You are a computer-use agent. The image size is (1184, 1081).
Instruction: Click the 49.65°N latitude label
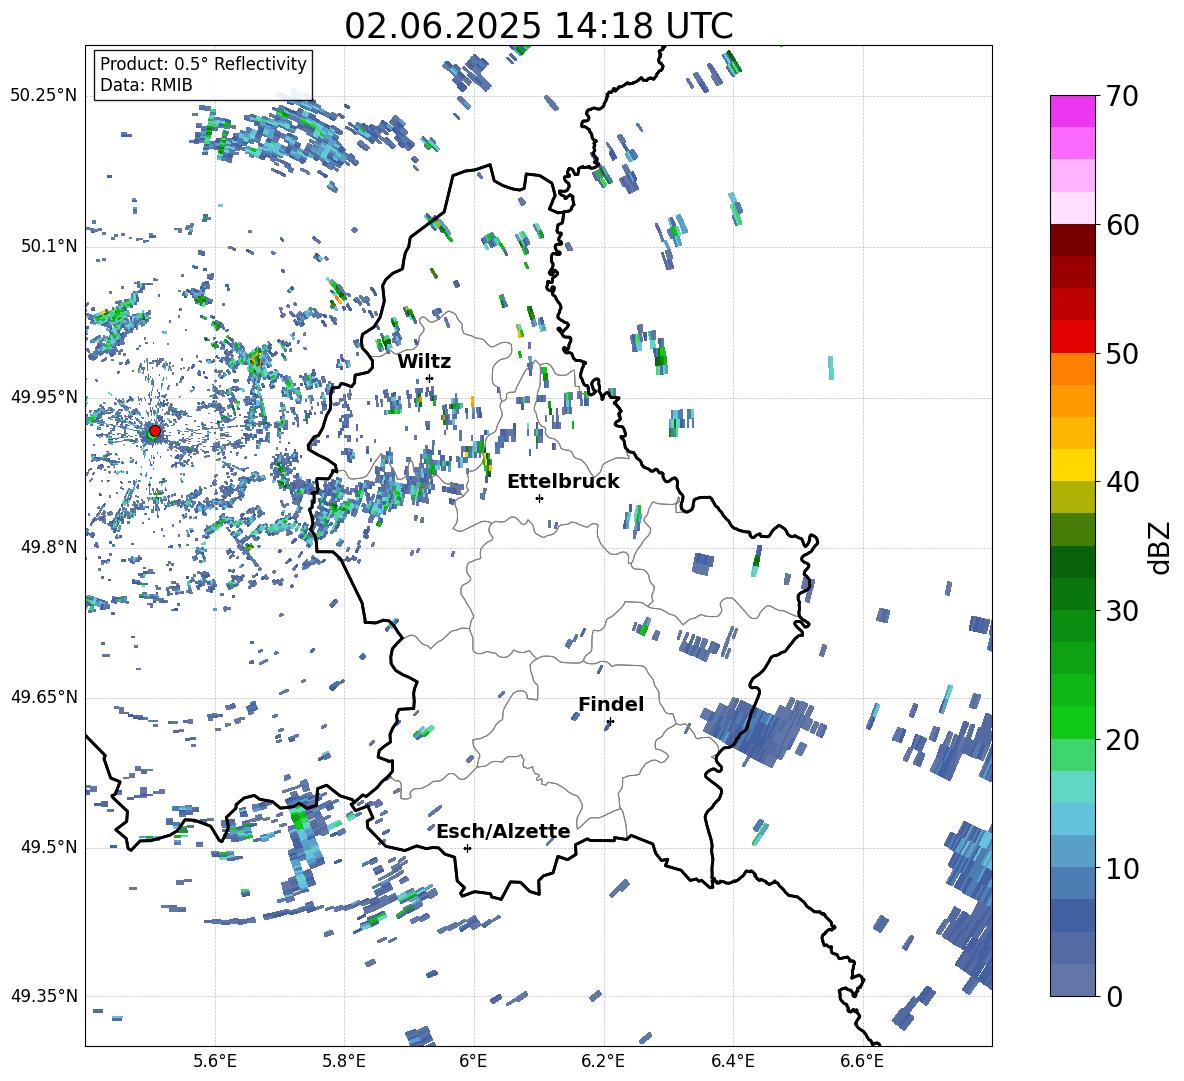(44, 696)
